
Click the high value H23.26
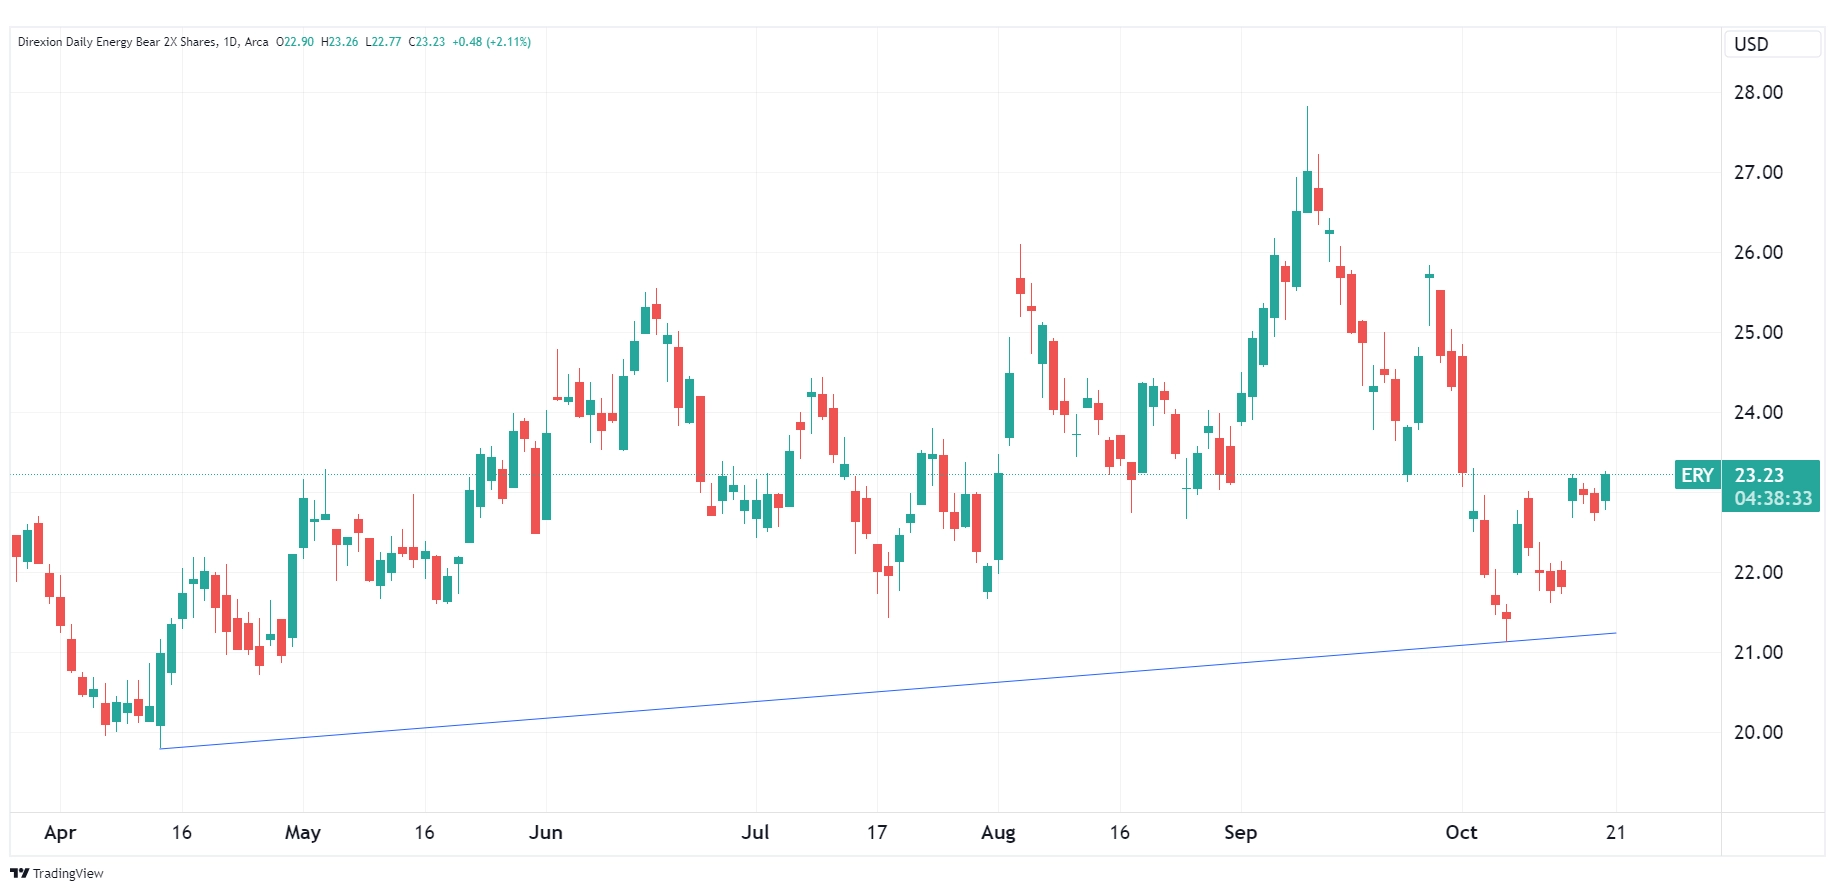click(x=339, y=42)
